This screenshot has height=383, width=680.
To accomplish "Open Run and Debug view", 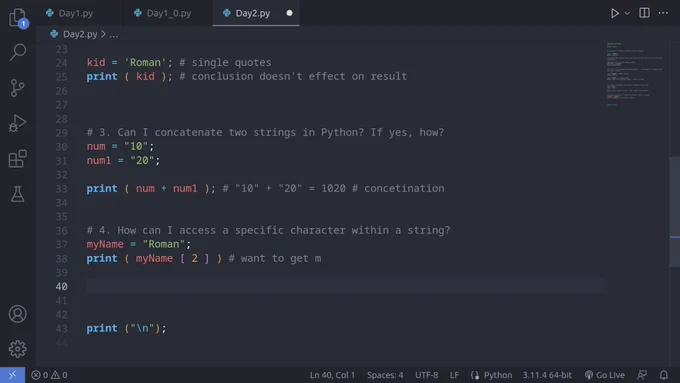I will click(x=17, y=123).
